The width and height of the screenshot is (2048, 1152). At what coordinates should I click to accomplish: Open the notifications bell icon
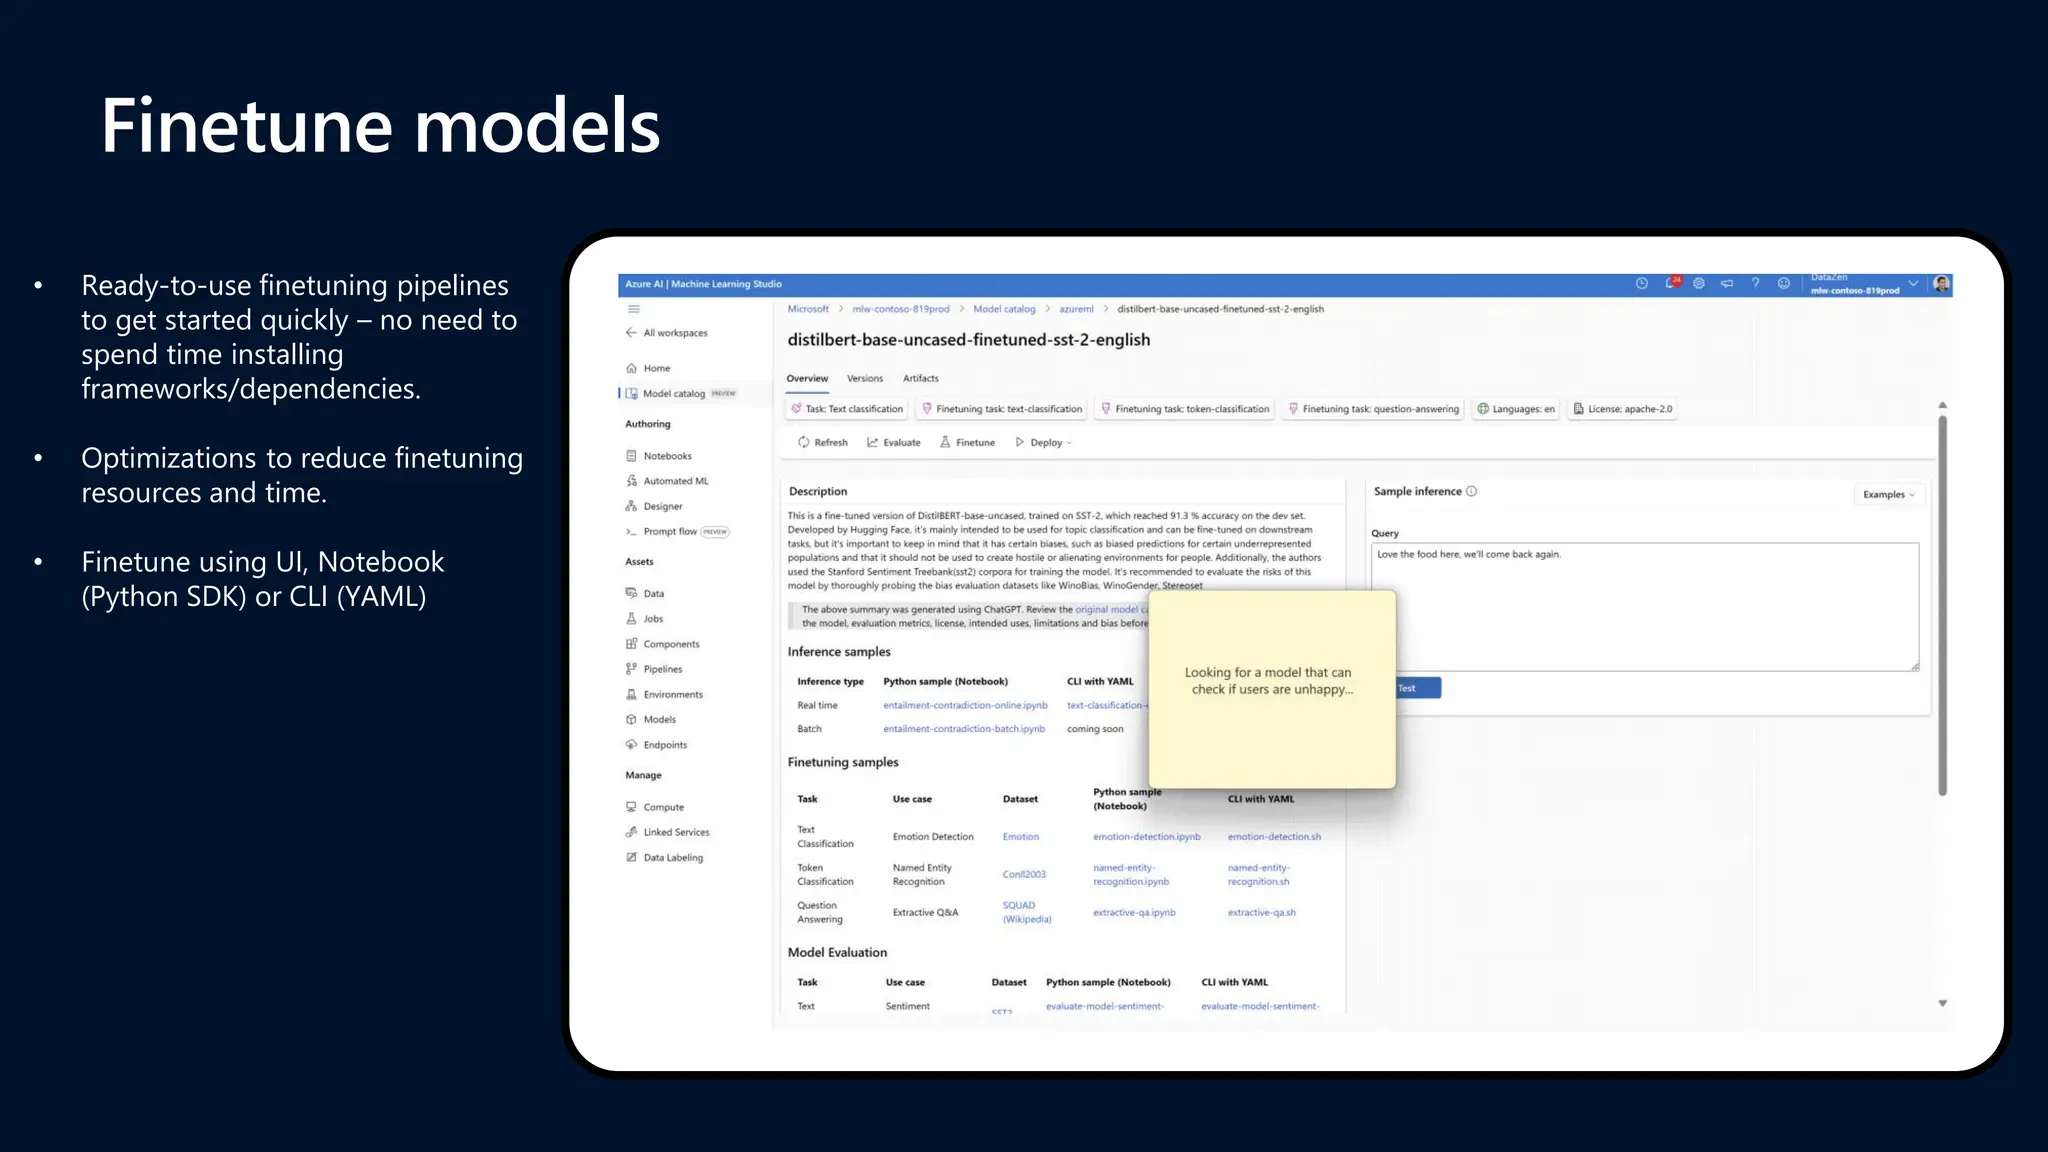(1671, 283)
